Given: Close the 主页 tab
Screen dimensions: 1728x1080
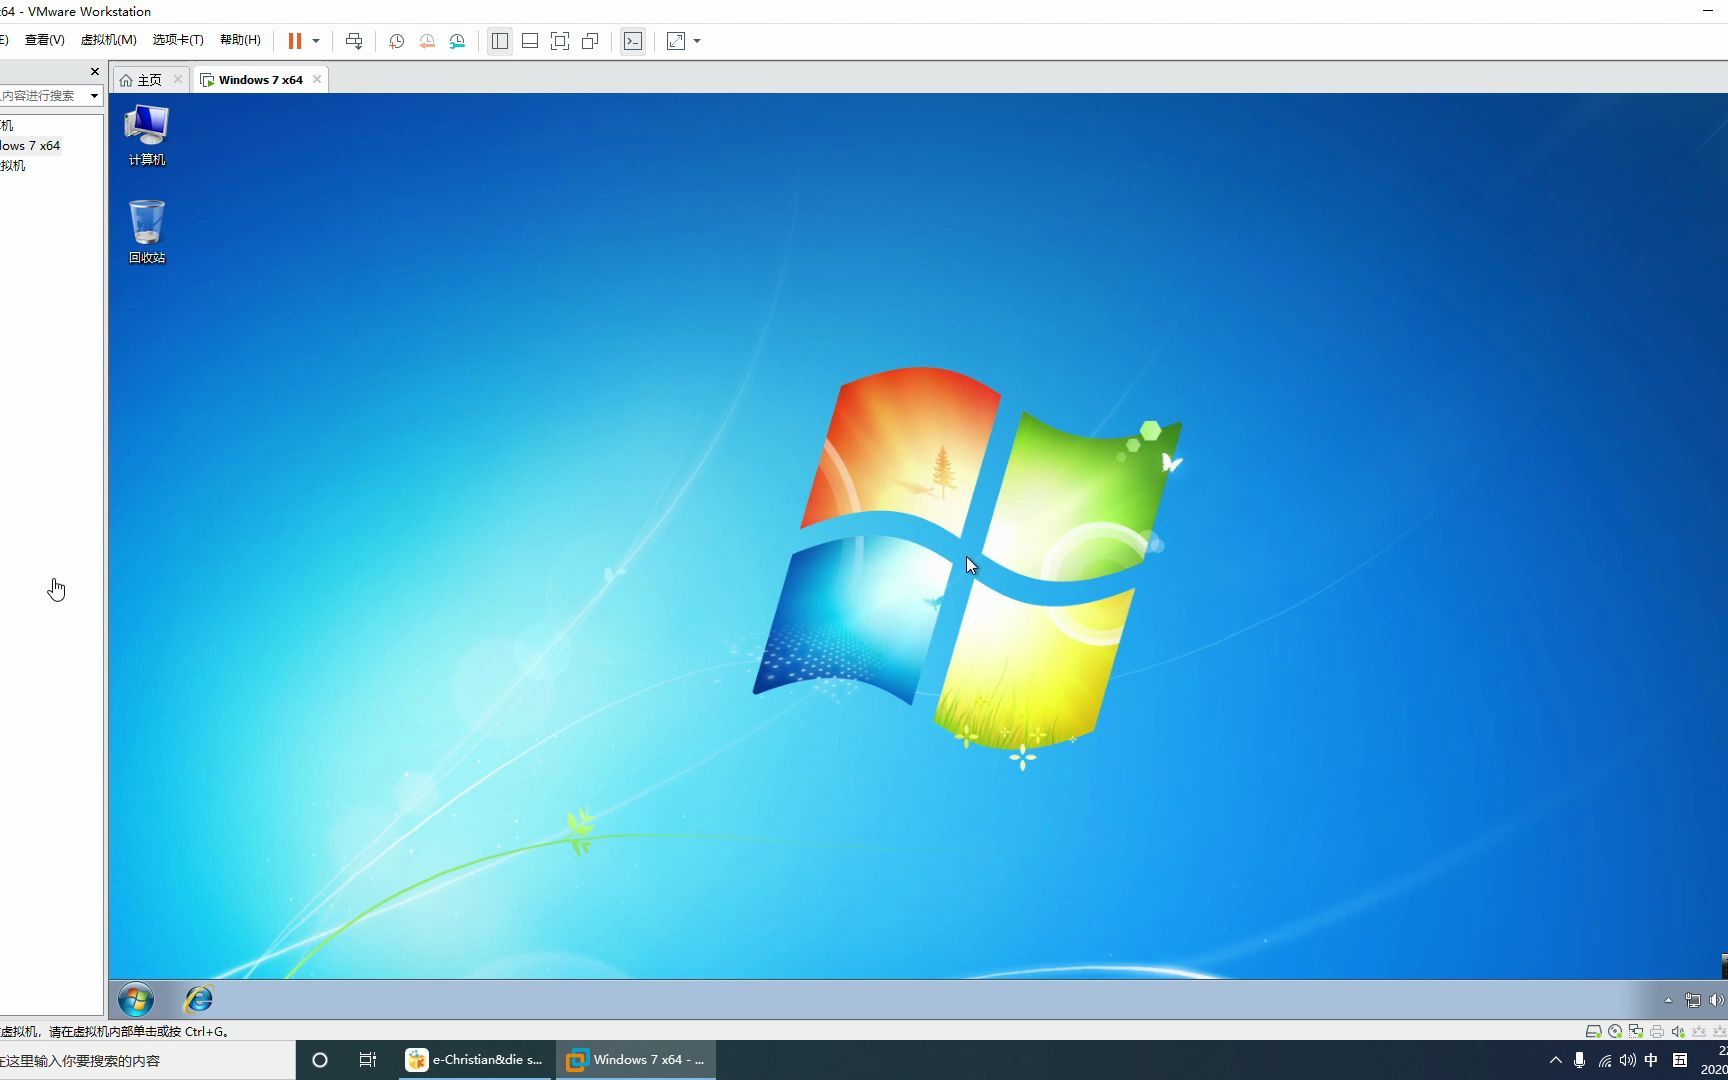Looking at the screenshot, I should 178,79.
